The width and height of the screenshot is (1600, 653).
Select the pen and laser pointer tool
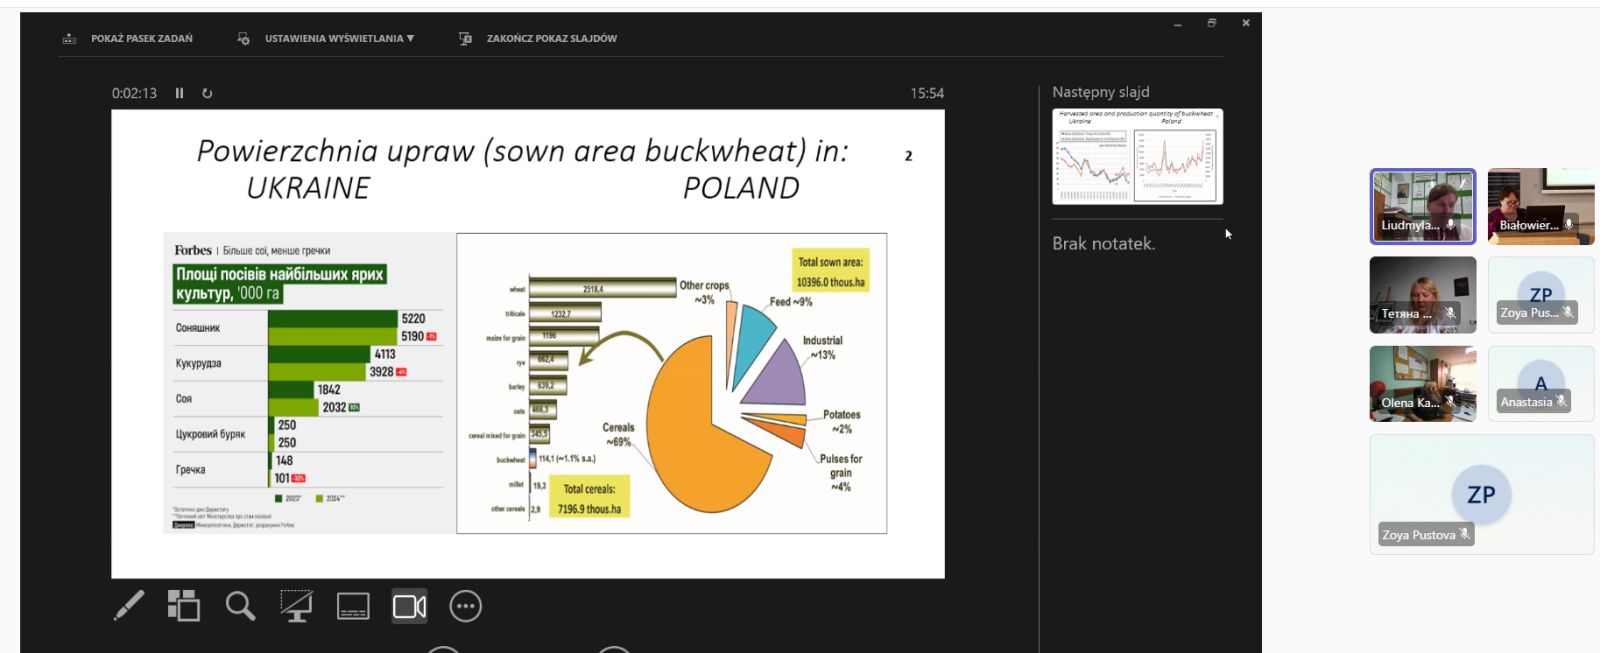click(x=129, y=606)
